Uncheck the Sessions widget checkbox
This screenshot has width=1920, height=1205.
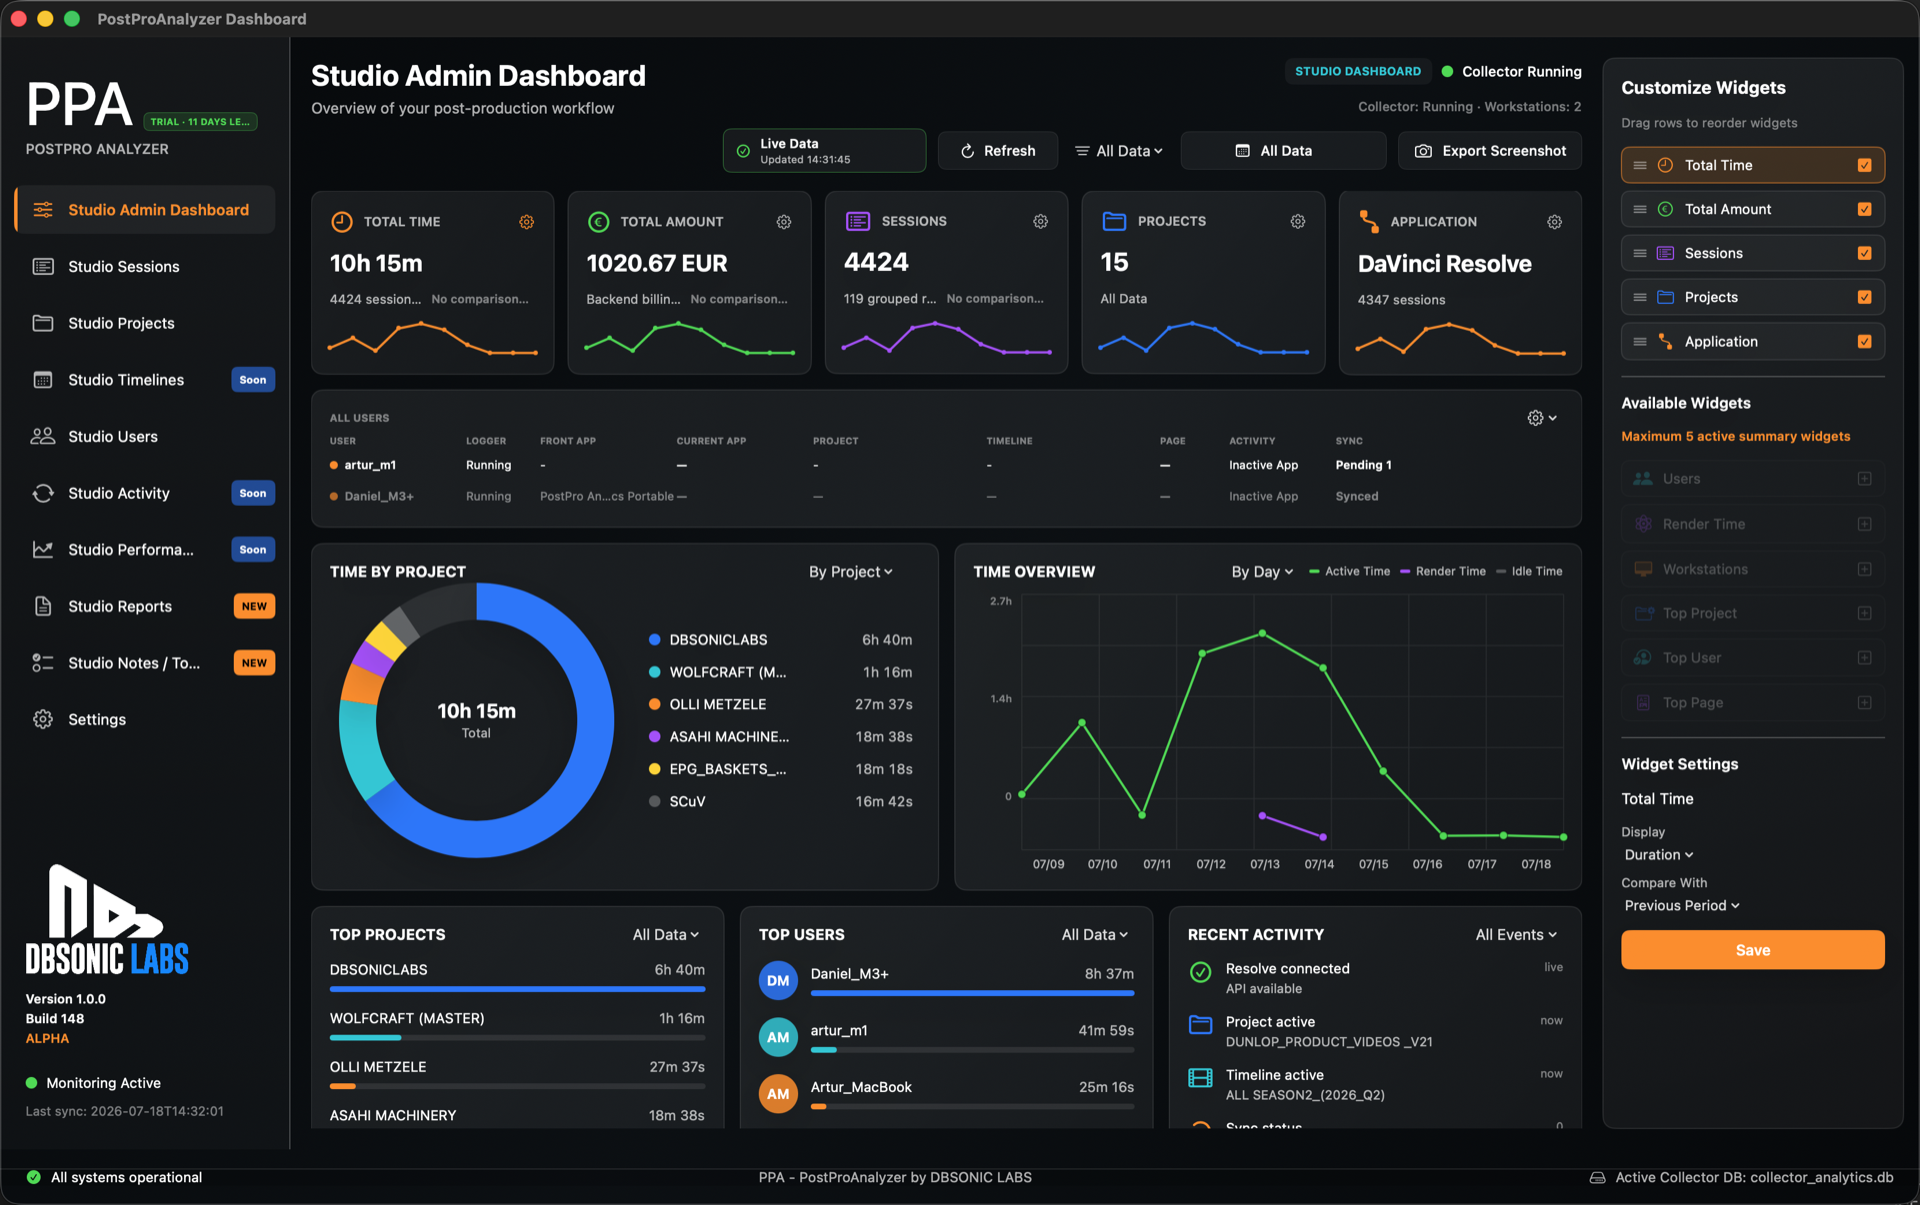coord(1864,253)
